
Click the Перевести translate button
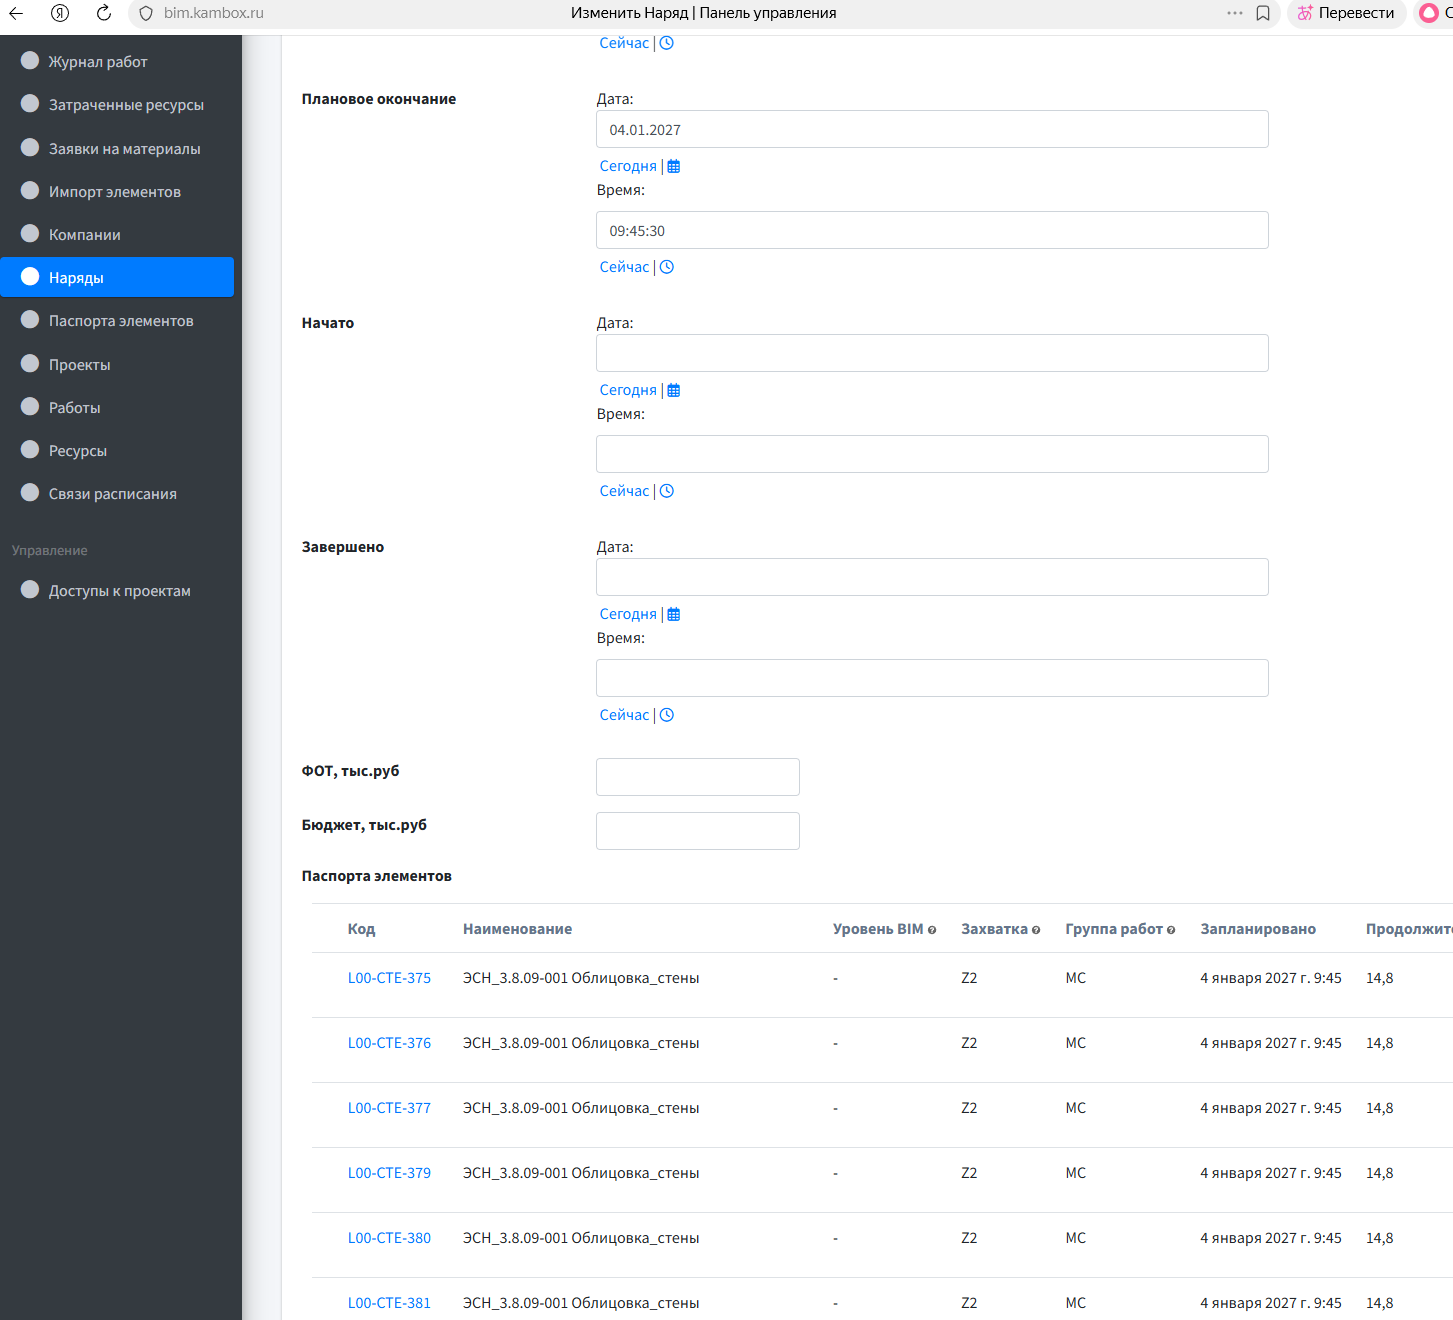[1346, 13]
